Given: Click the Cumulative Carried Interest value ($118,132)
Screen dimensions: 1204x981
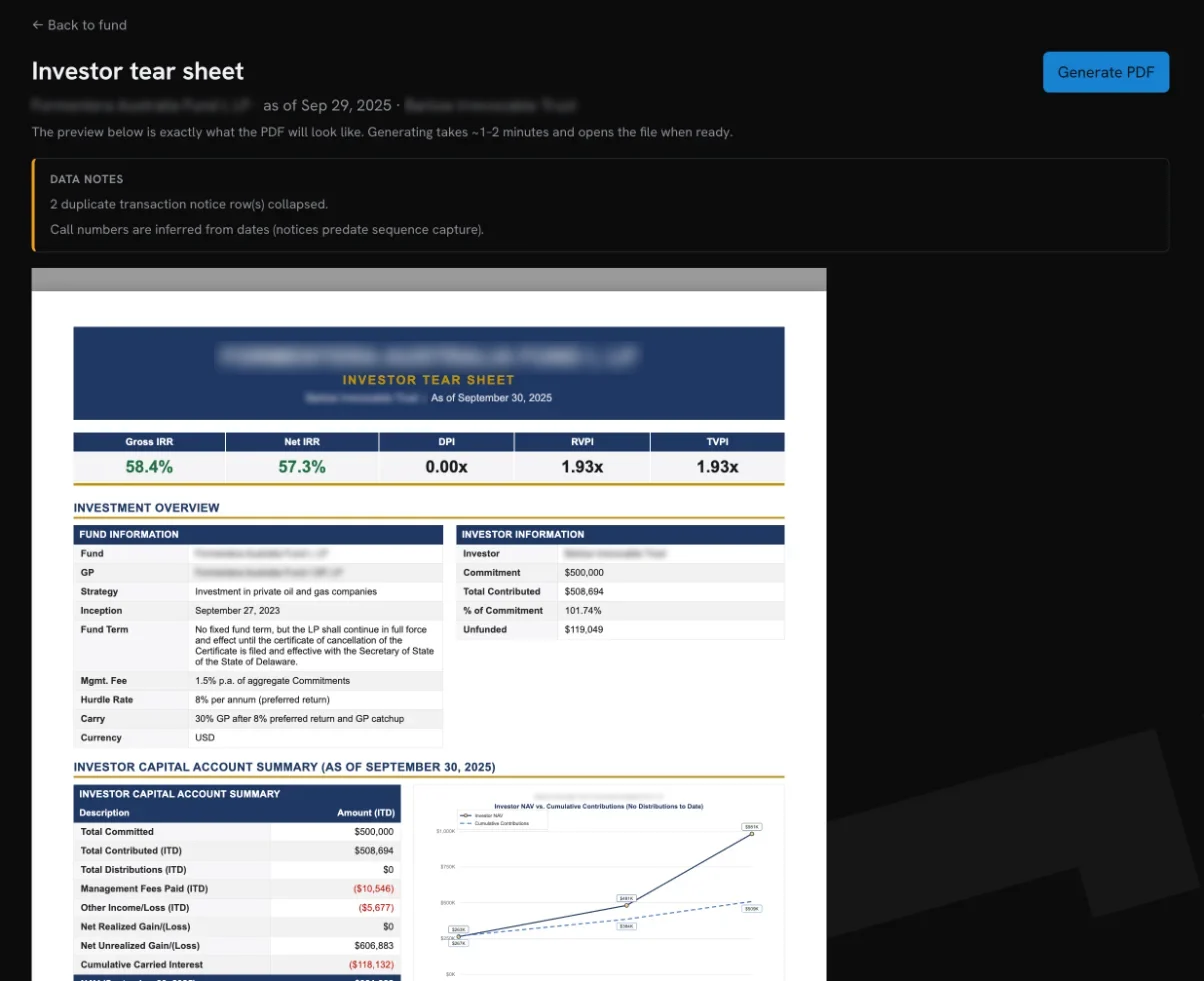Looking at the screenshot, I should click(371, 965).
